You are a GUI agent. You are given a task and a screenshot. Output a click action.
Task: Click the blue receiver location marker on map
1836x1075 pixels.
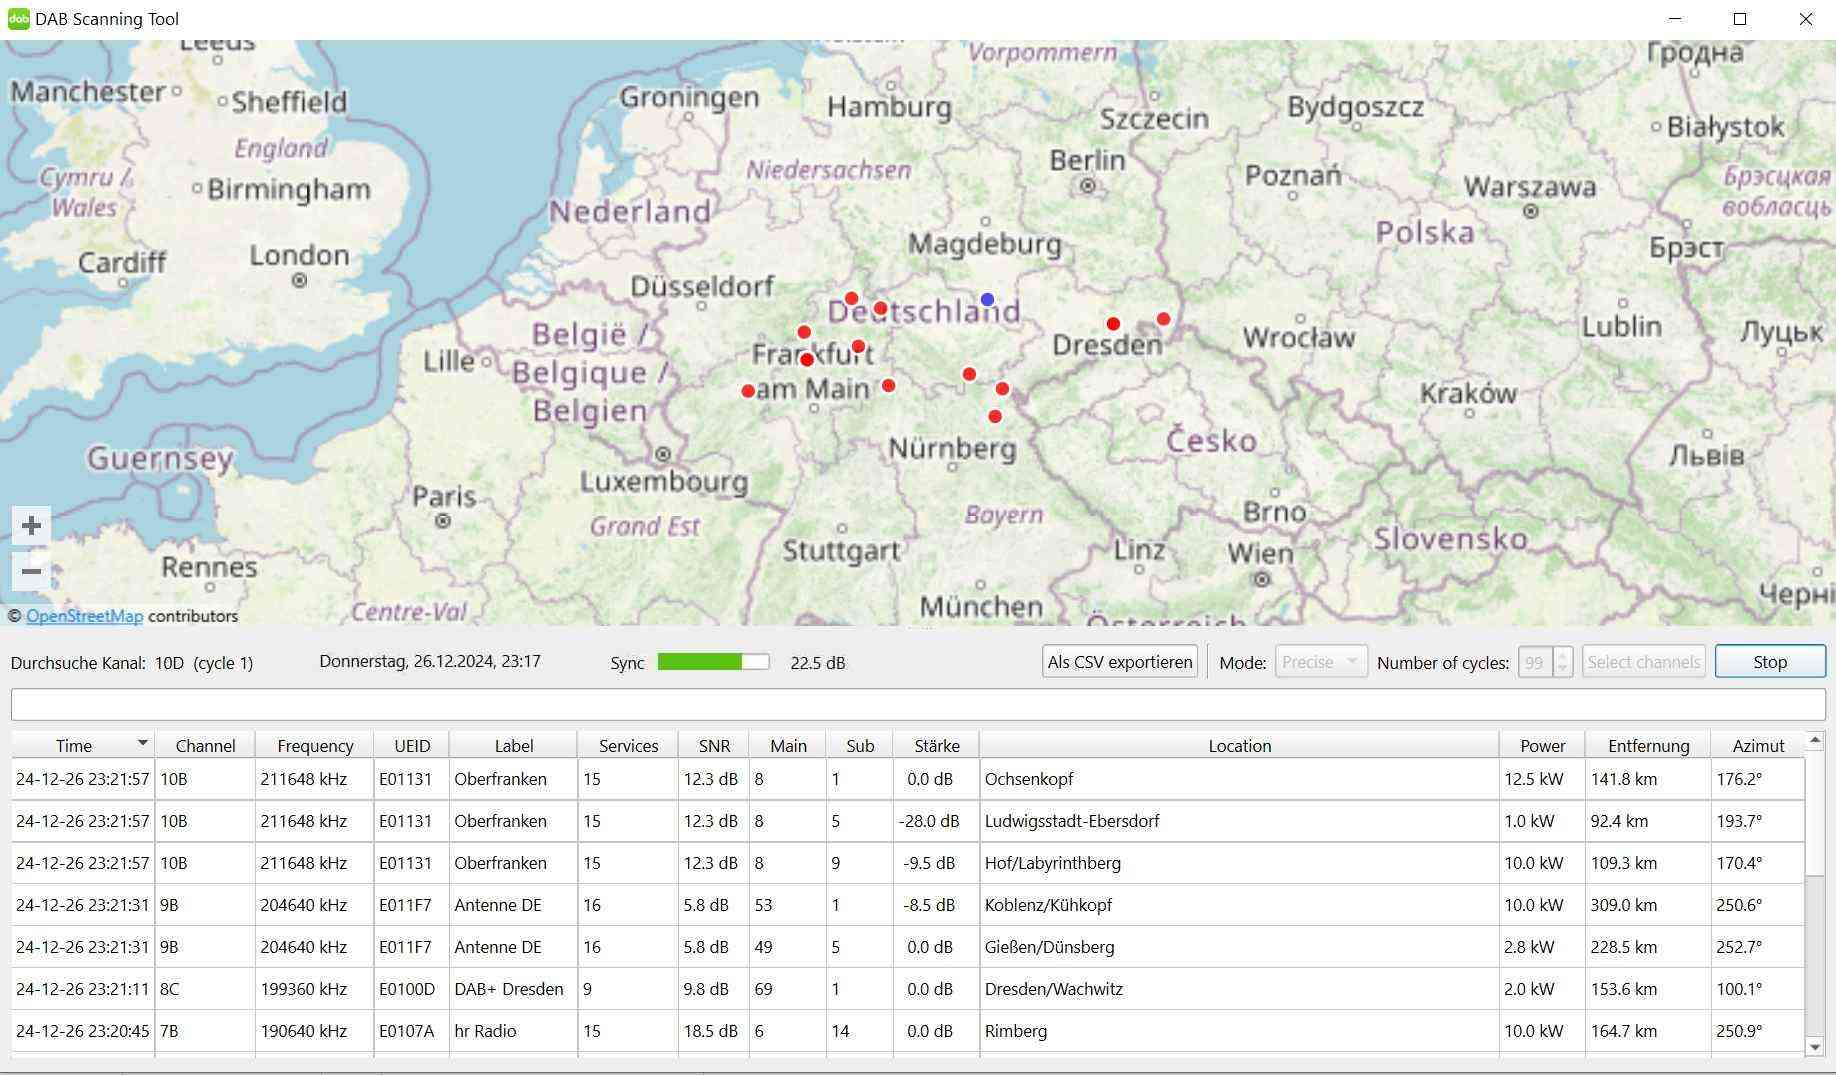pos(987,299)
